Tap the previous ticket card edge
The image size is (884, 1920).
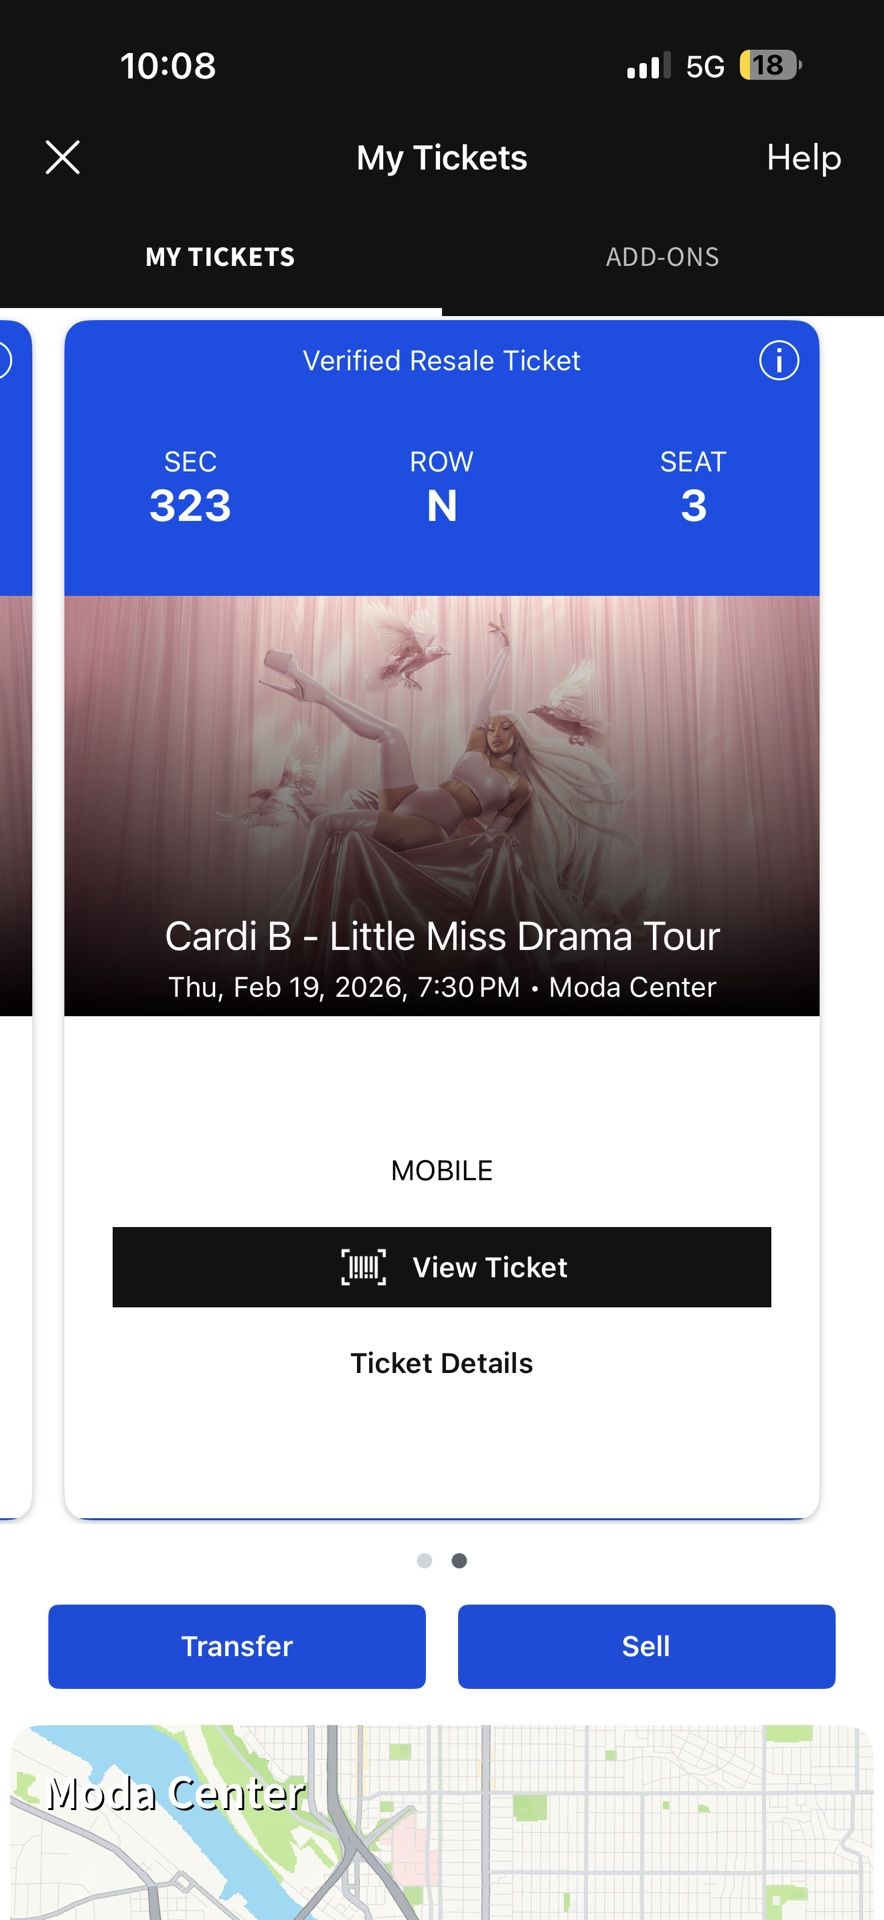[14, 900]
